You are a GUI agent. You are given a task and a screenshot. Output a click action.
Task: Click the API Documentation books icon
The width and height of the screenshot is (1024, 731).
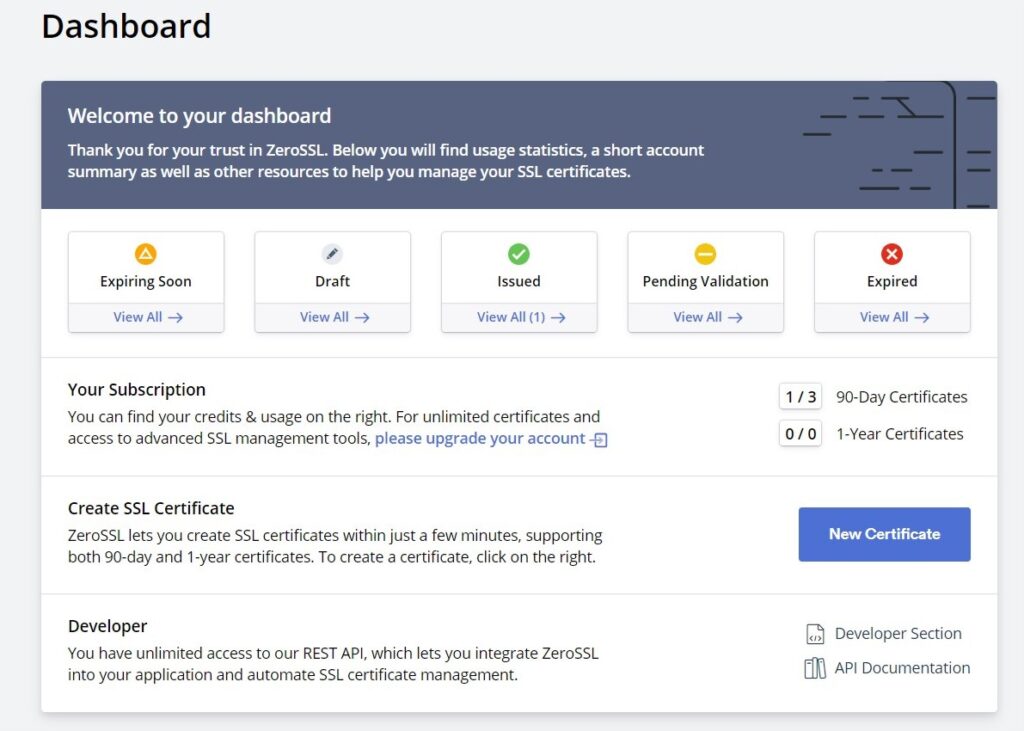click(815, 668)
